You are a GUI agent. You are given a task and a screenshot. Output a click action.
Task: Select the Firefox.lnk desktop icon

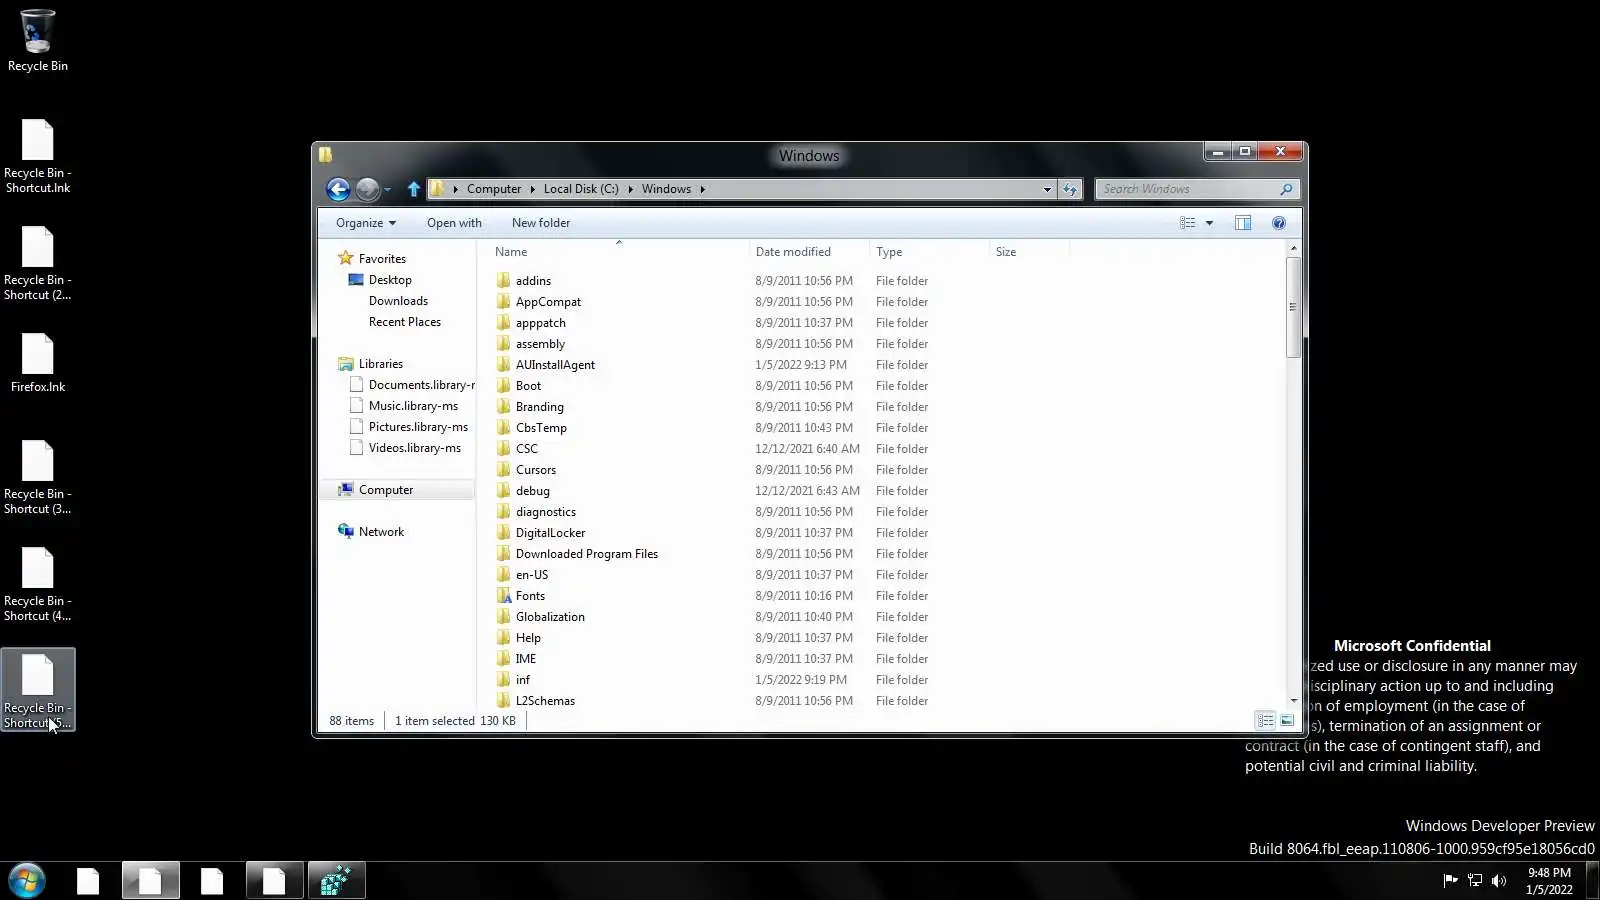[38, 363]
